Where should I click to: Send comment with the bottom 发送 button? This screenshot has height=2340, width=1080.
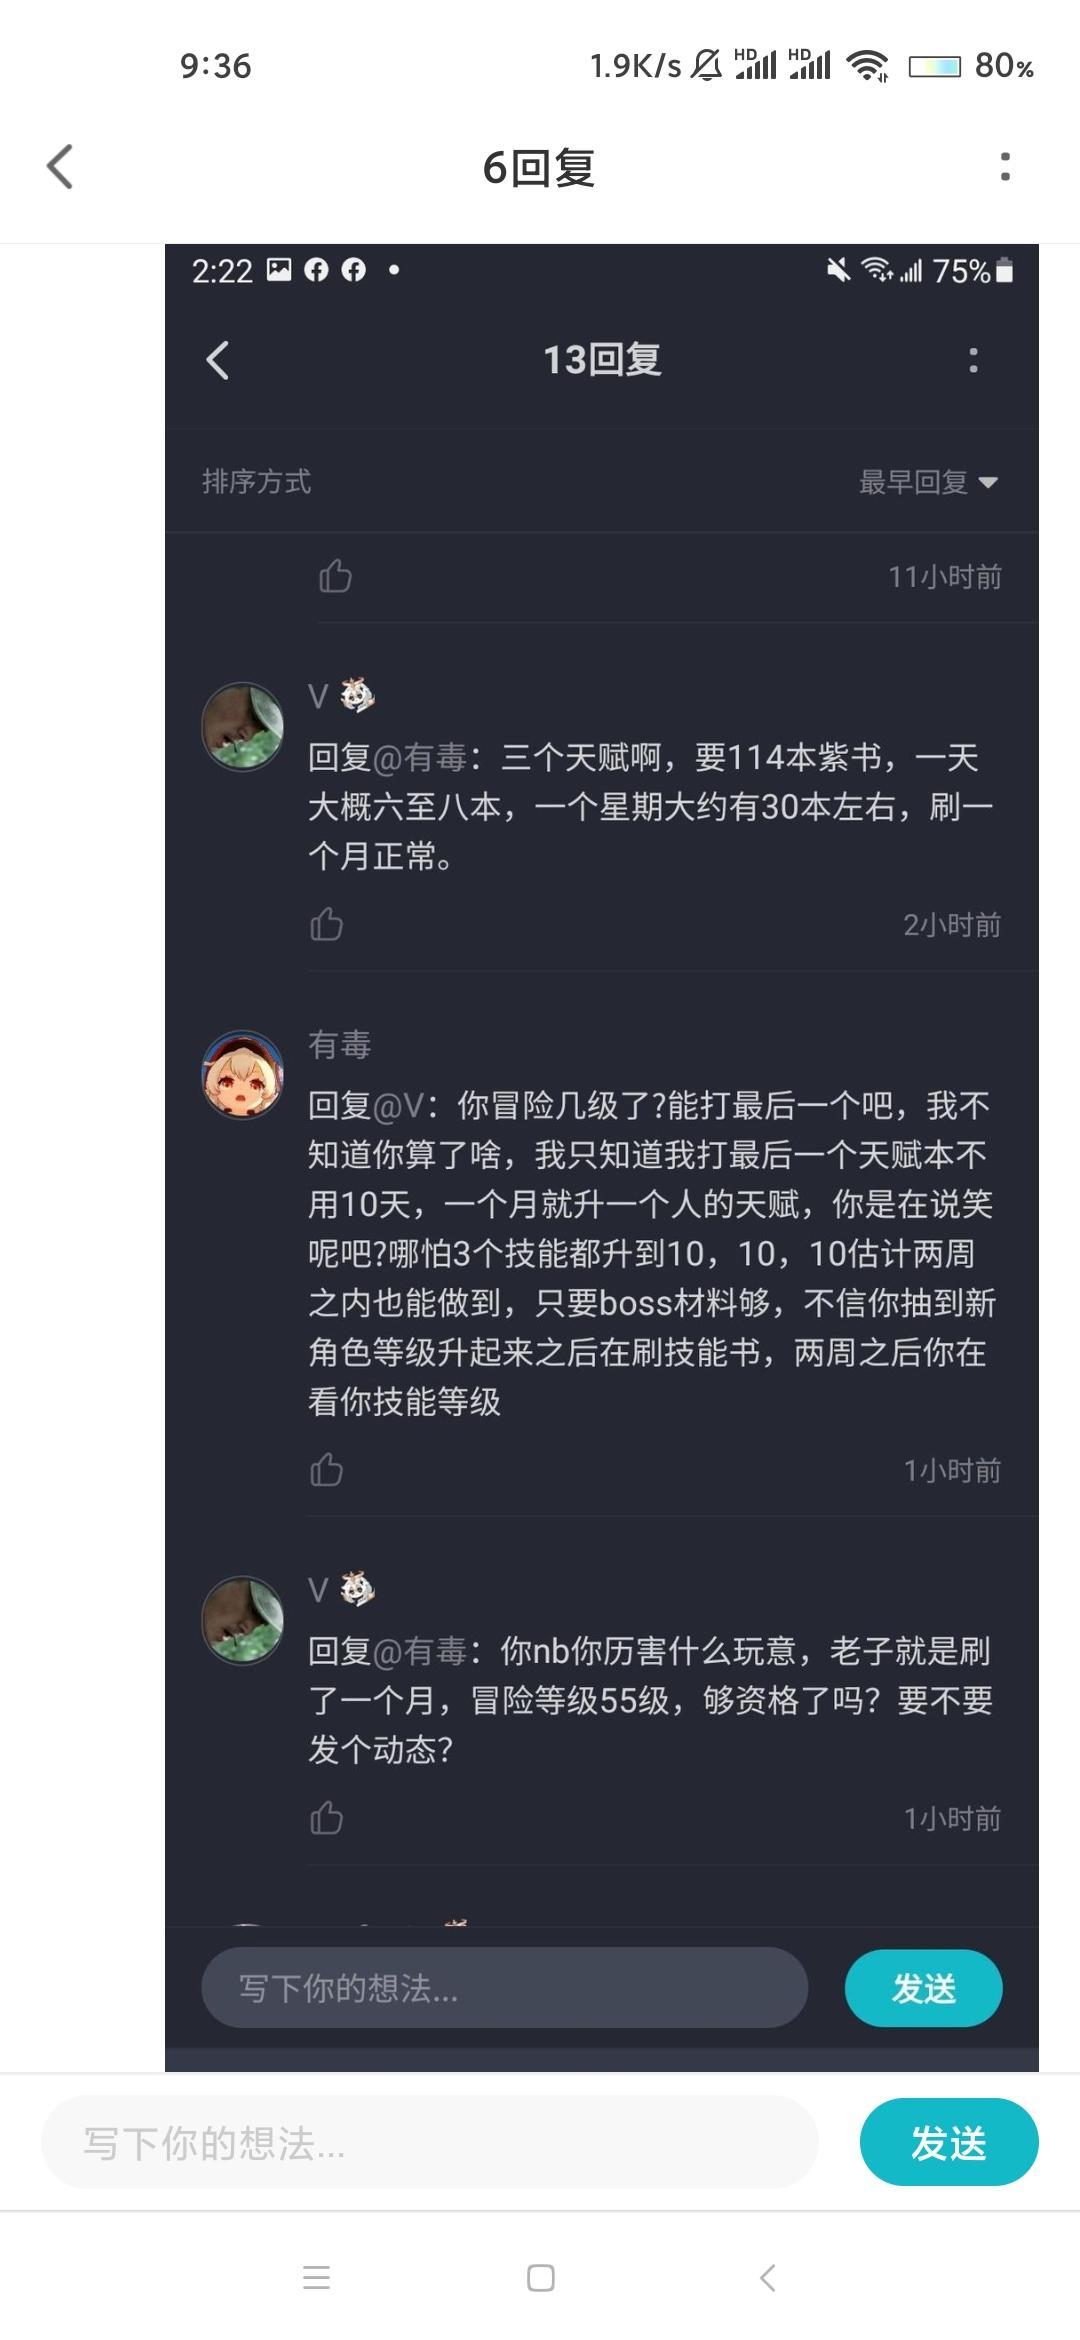(x=949, y=2144)
